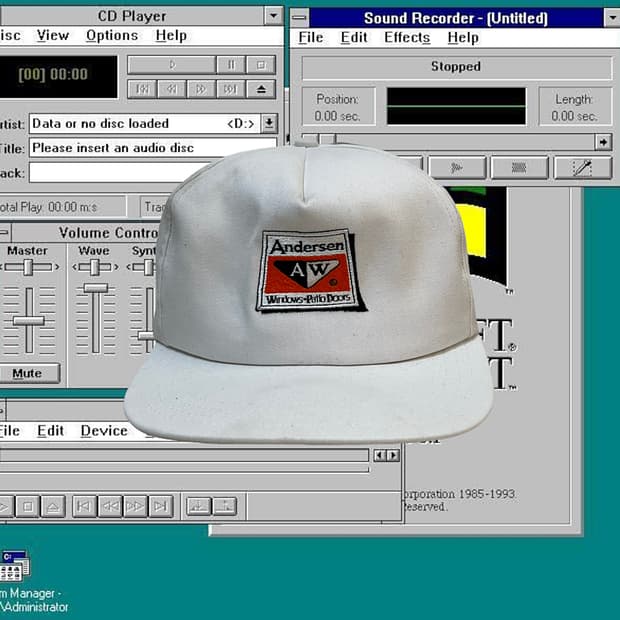
Task: Click right arrow of Wave balance
Action: pyautogui.click(x=116, y=267)
